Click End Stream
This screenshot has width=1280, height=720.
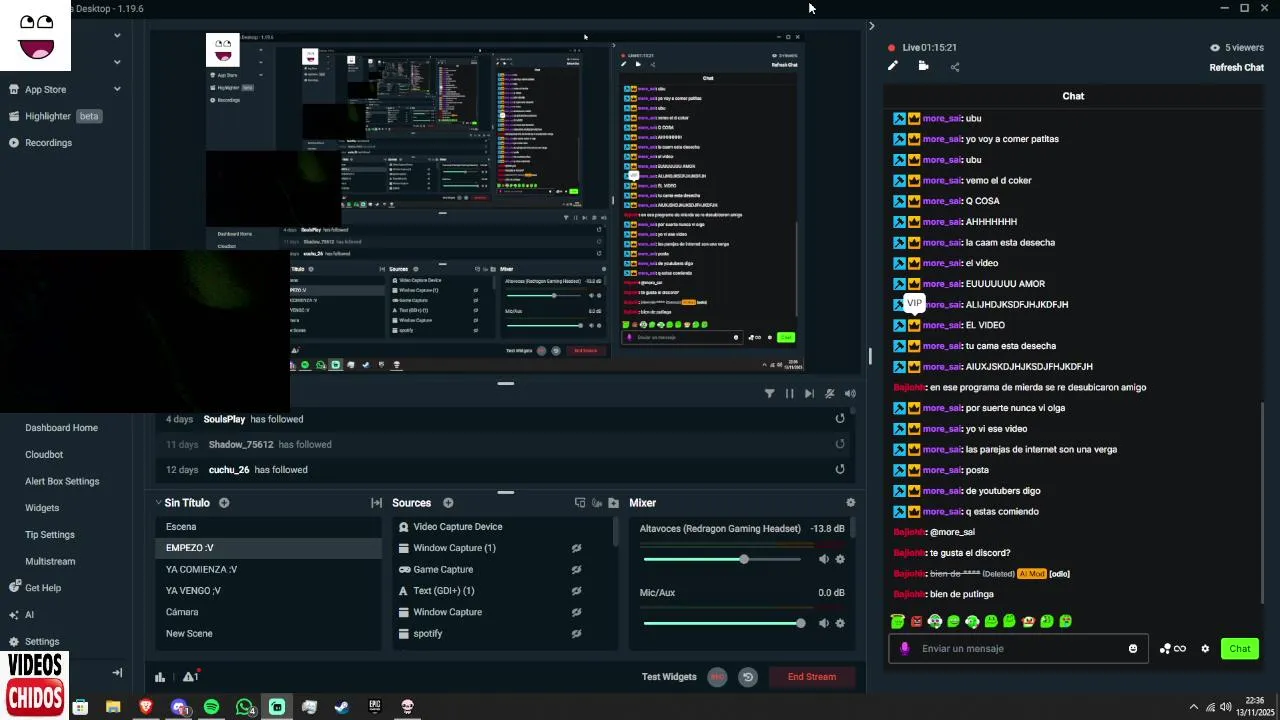click(x=812, y=677)
